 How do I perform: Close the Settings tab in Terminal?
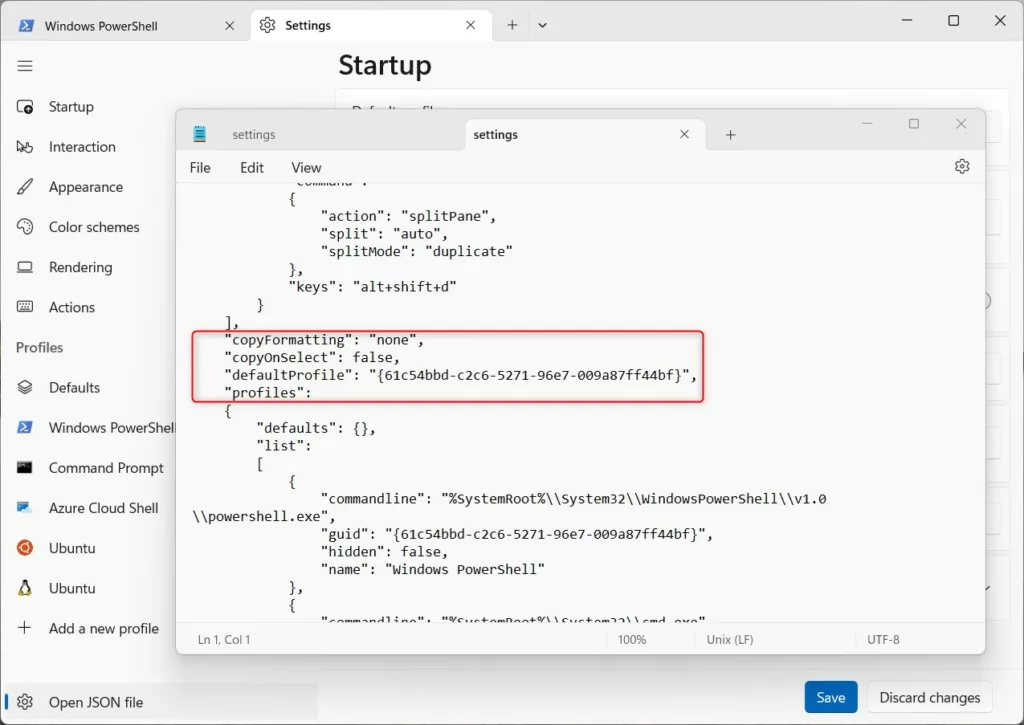[x=471, y=25]
